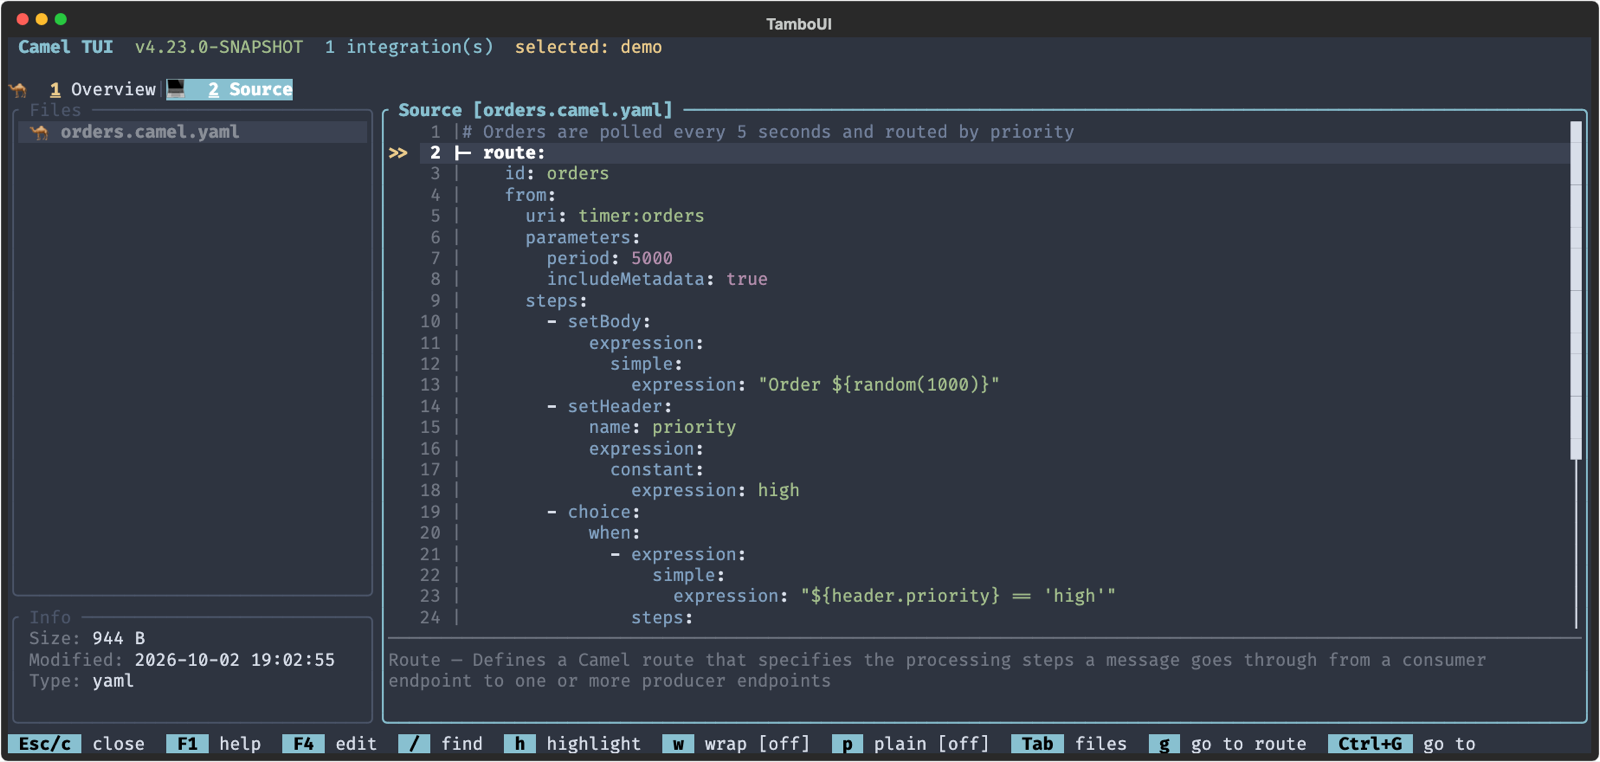The image size is (1600, 762).
Task: Click 'uri: timer:orders' on line 5
Action: (615, 216)
